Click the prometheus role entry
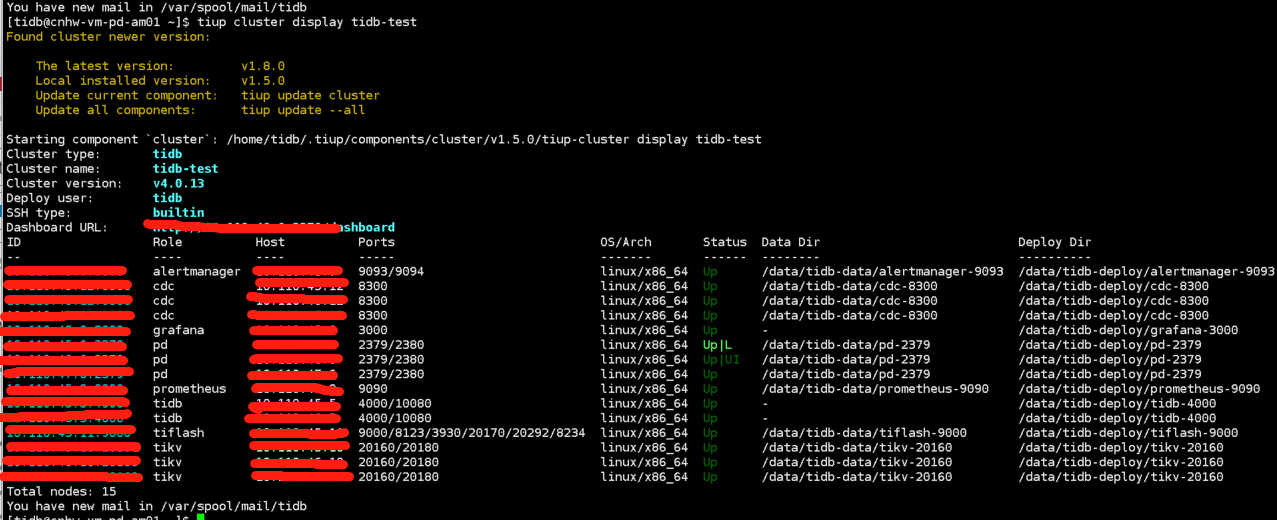The height and width of the screenshot is (520, 1277). coord(189,389)
